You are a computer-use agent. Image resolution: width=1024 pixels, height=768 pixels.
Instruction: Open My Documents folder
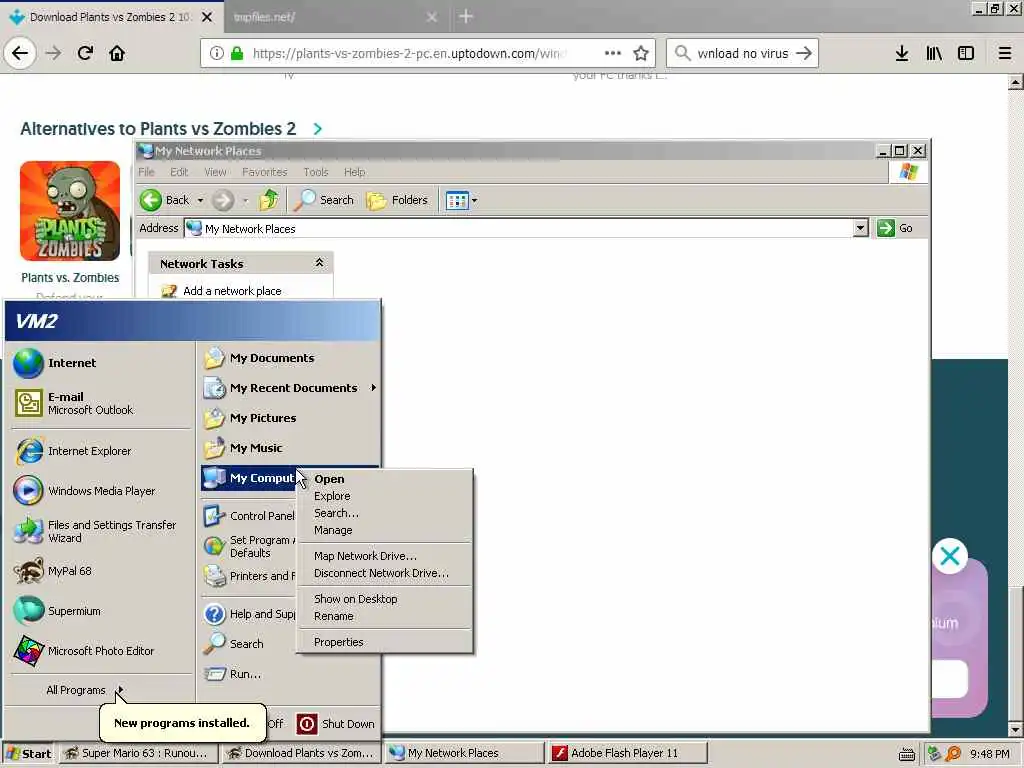(289, 358)
